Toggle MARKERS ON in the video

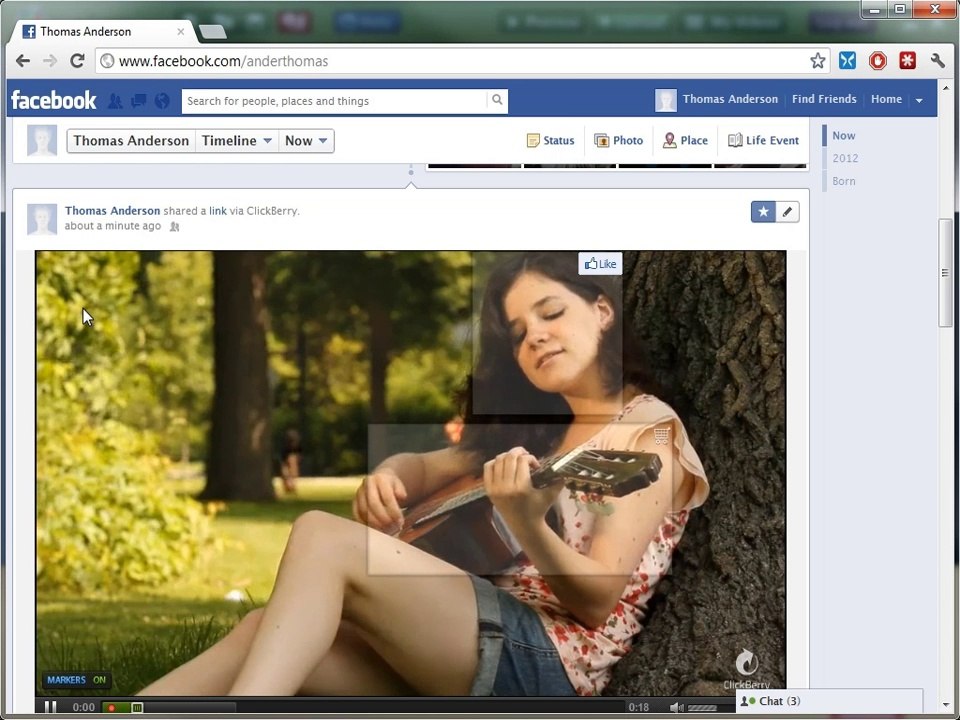click(x=77, y=680)
